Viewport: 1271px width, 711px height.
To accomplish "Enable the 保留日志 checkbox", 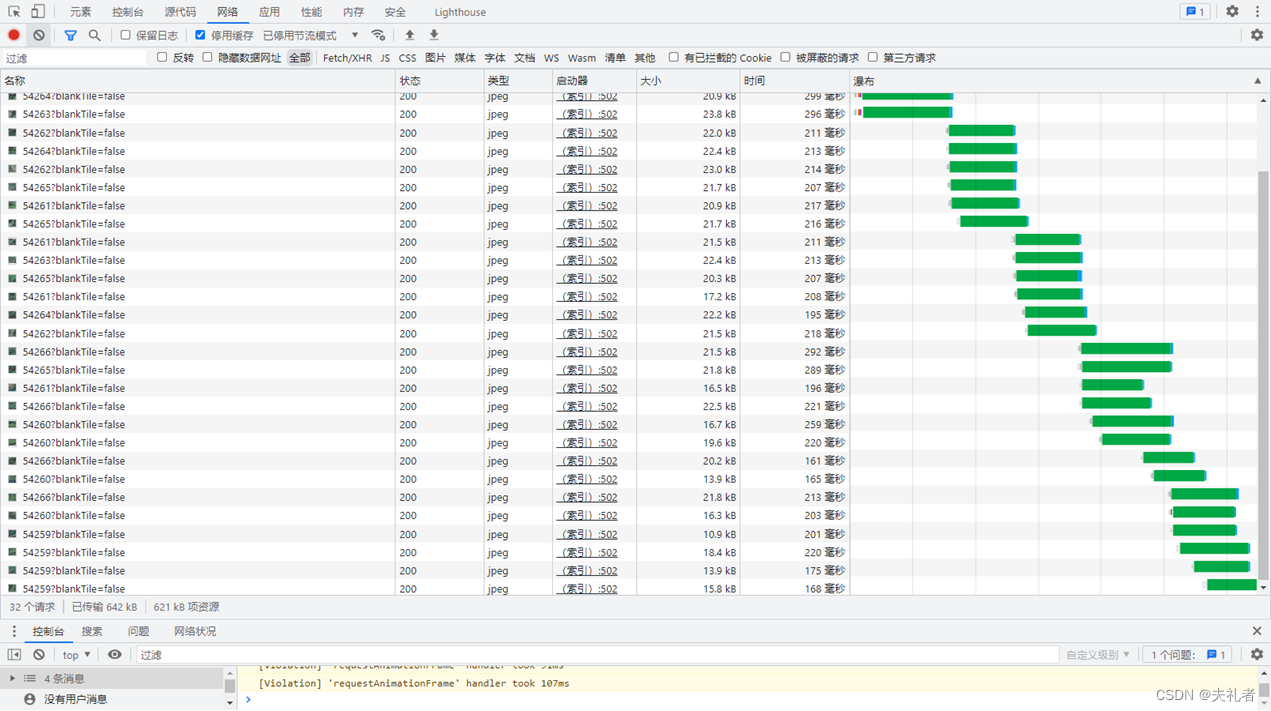I will (125, 35).
